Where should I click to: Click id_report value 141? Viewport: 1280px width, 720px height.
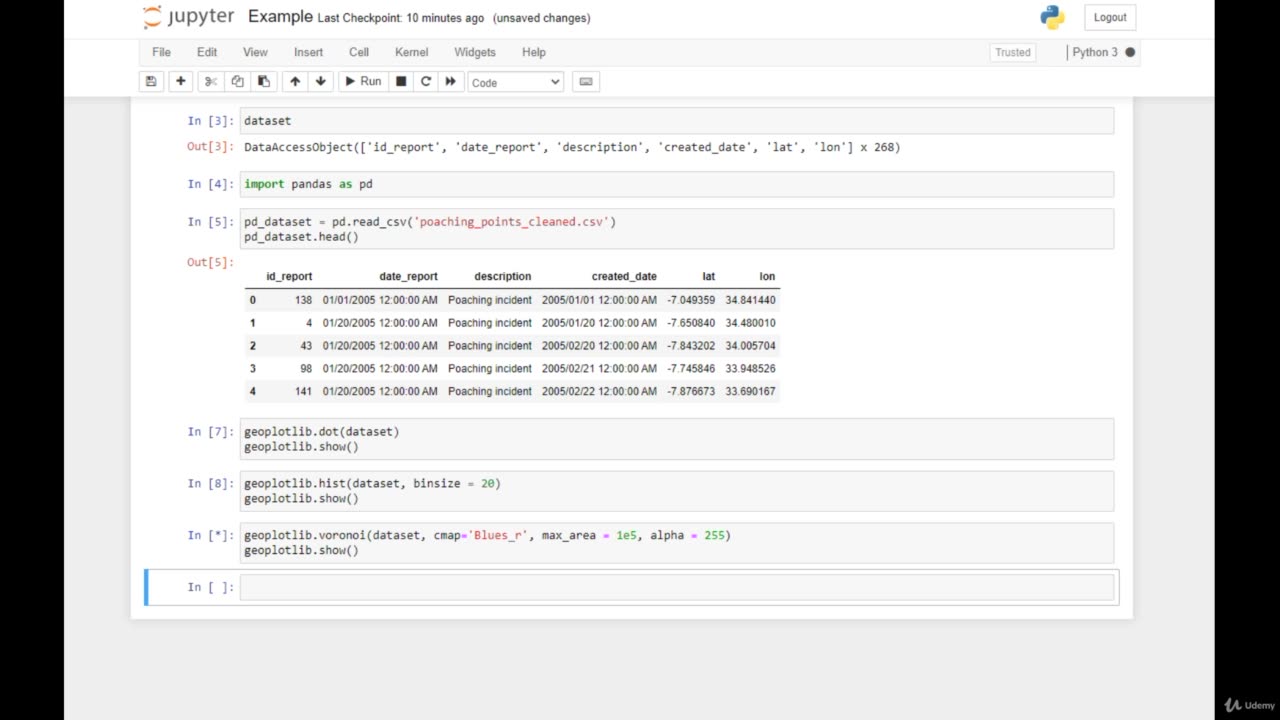[303, 392]
